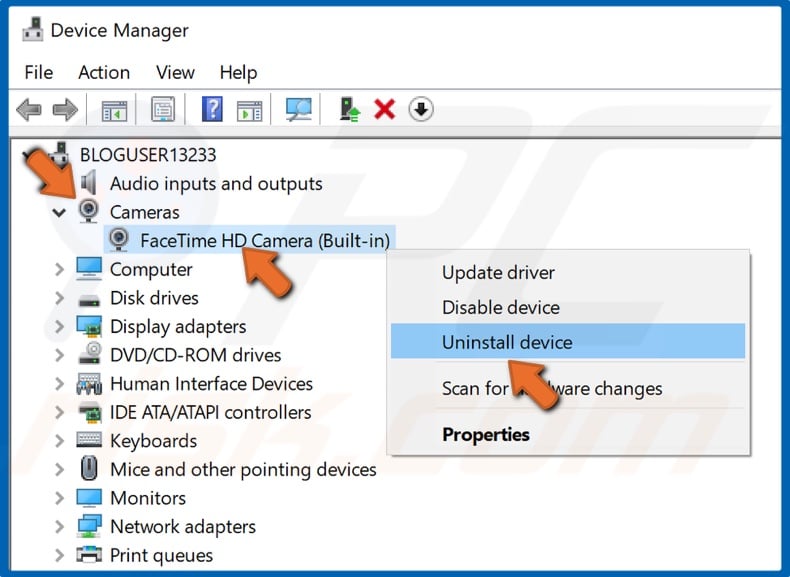Collapse the Cameras category chevron
This screenshot has height=577, width=790.
point(59,213)
